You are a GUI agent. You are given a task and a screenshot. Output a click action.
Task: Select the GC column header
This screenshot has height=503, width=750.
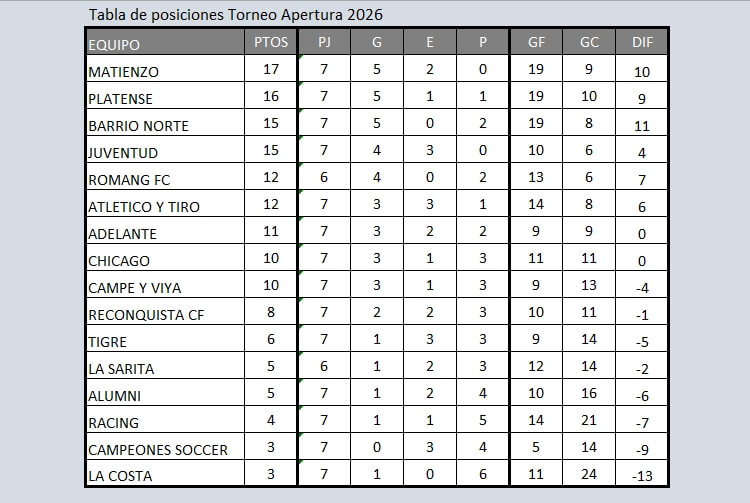[589, 42]
